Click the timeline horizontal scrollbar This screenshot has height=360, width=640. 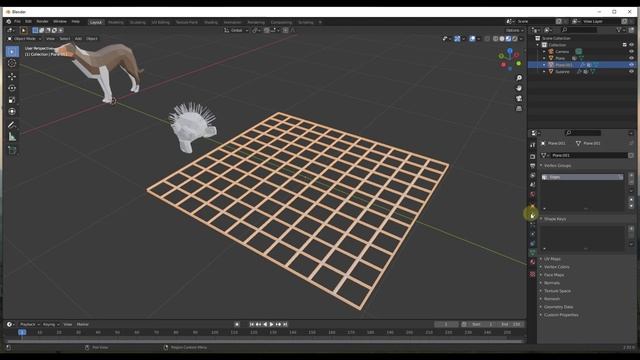click(264, 341)
